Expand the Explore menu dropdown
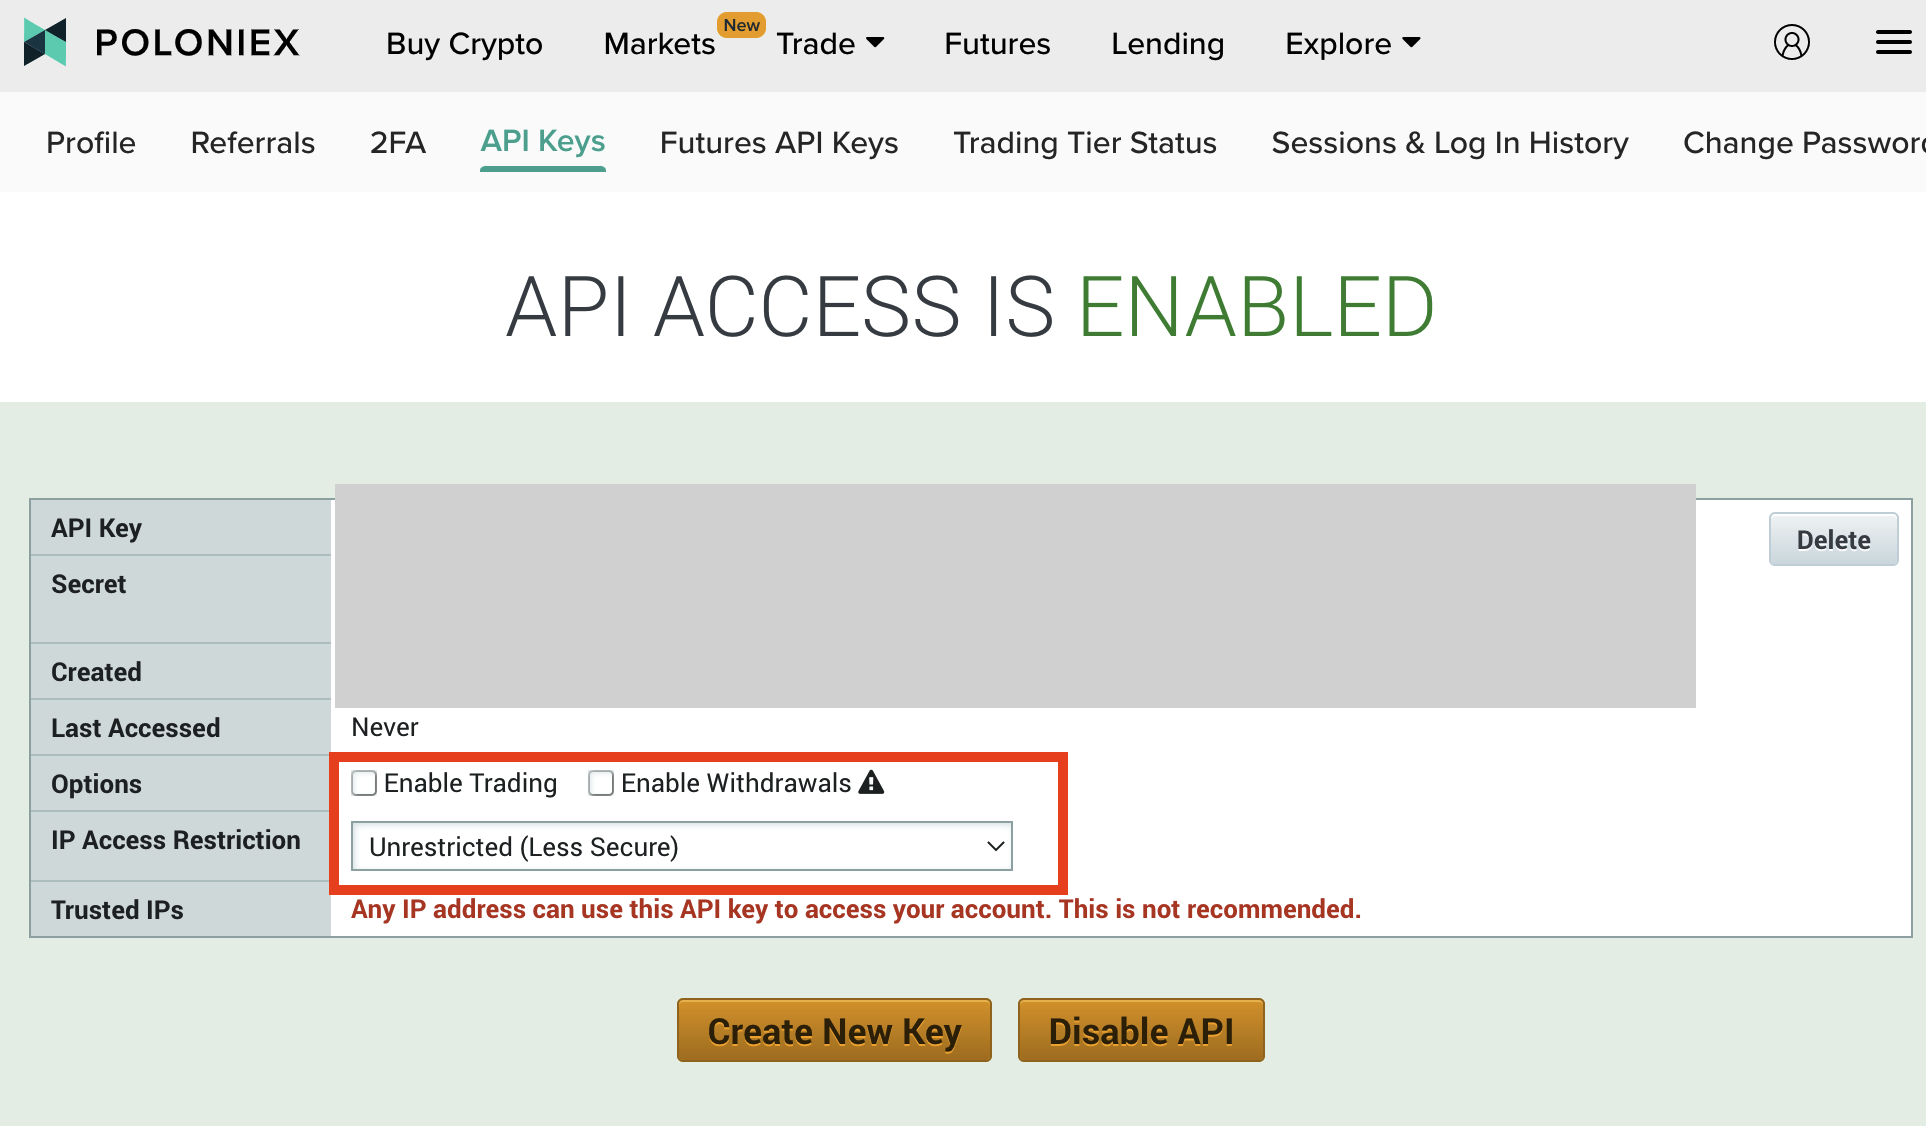Viewport: 1926px width, 1126px height. [x=1352, y=44]
